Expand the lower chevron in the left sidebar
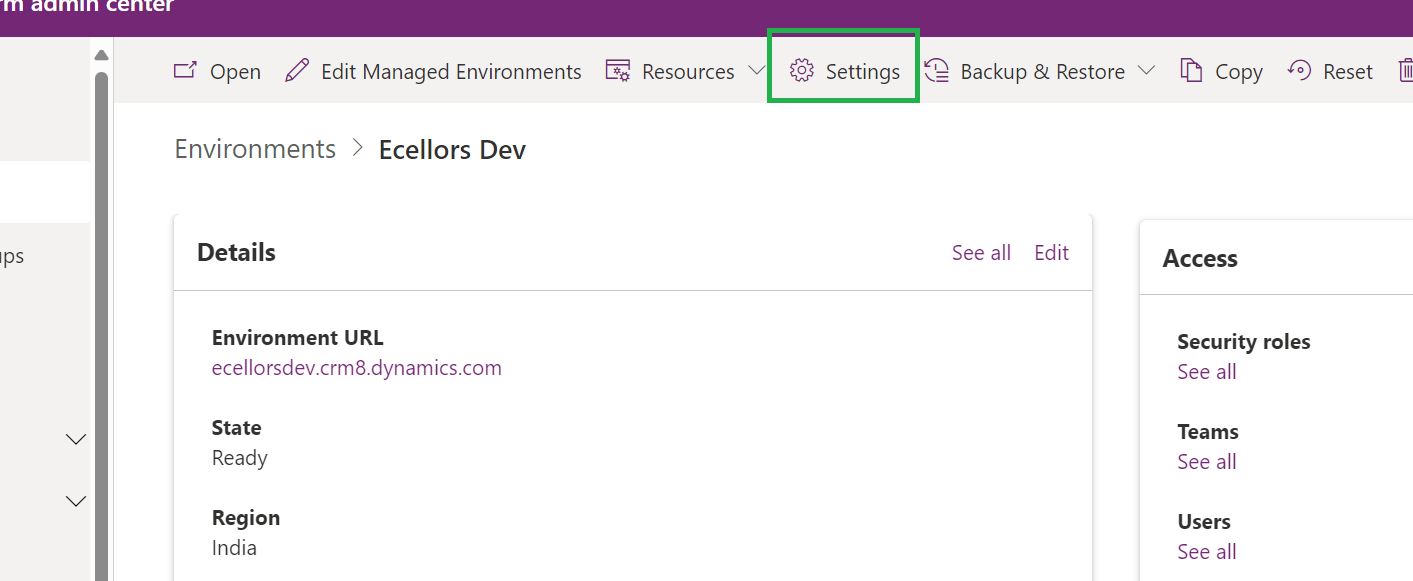The image size is (1413, 581). 76,501
